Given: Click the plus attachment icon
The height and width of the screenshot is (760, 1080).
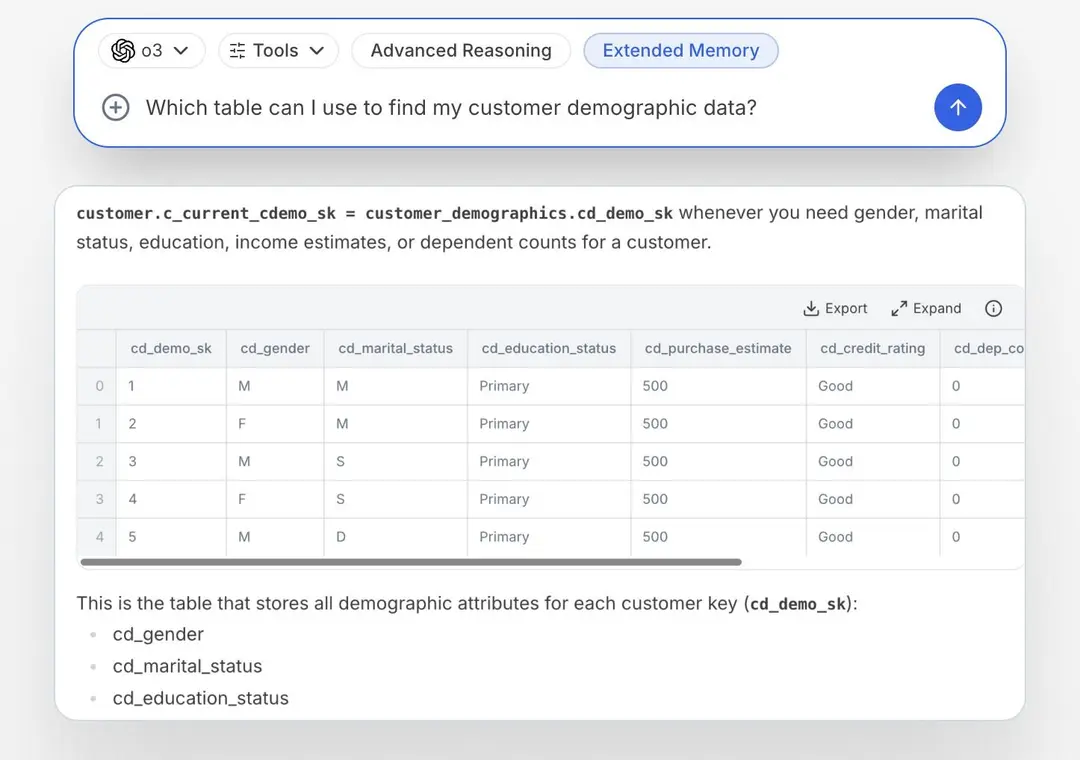Looking at the screenshot, I should pos(116,107).
